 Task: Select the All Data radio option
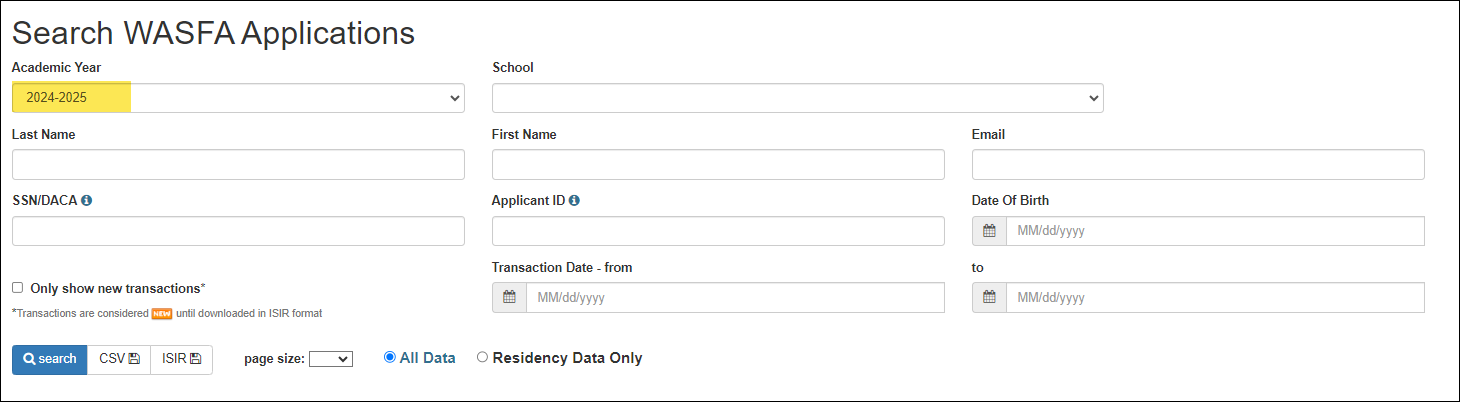[x=390, y=357]
